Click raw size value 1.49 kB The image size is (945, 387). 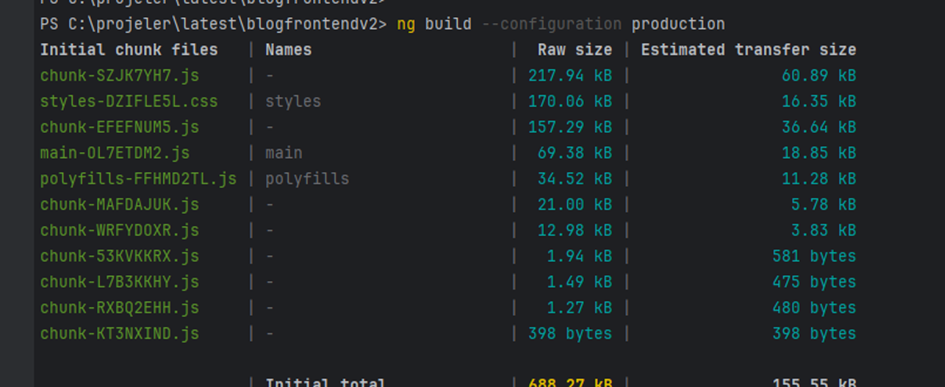point(580,282)
